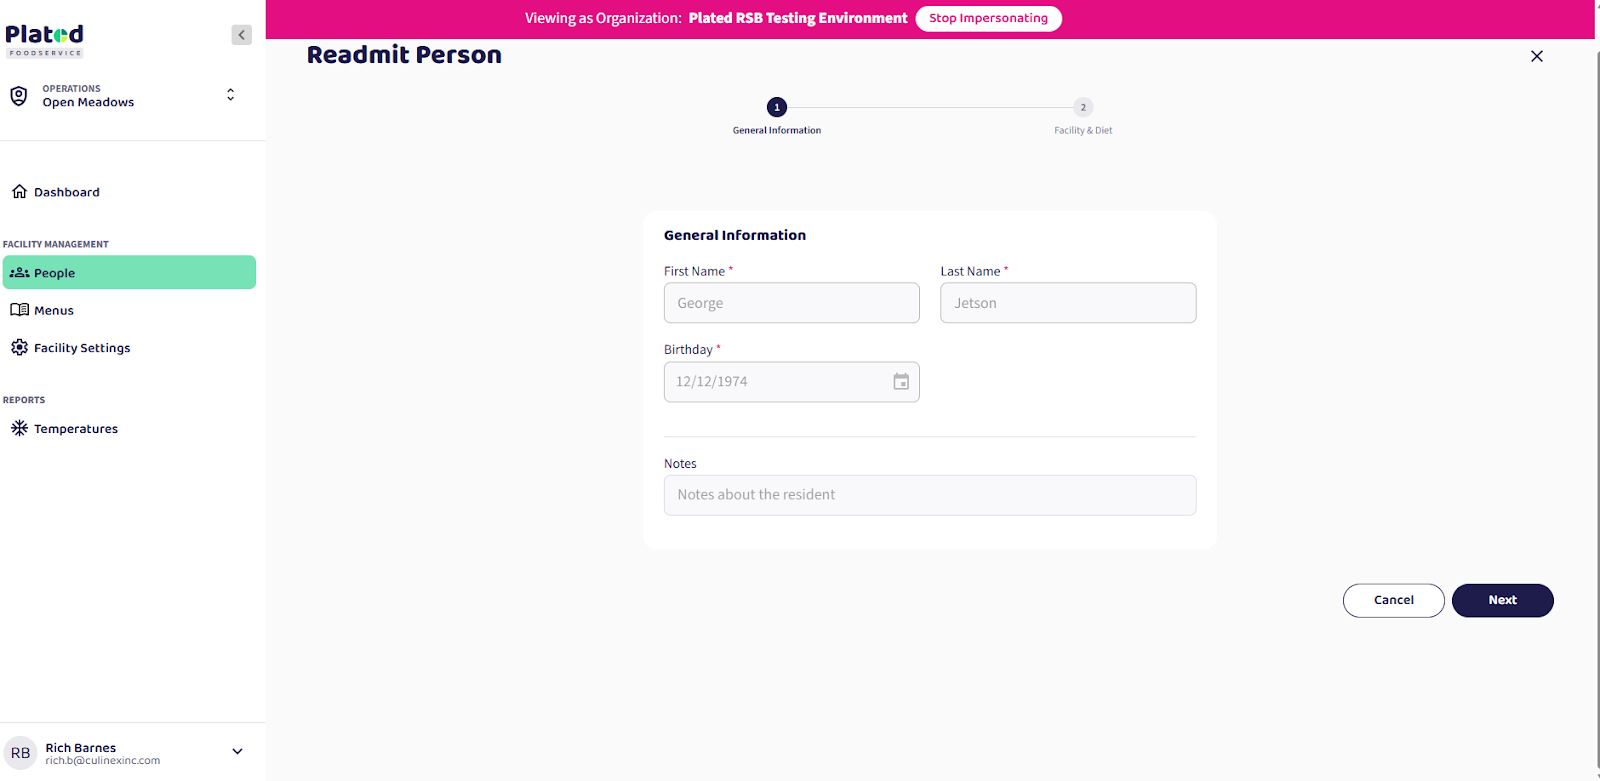Open the Menus page in sidebar
The width and height of the screenshot is (1600, 781).
(54, 311)
